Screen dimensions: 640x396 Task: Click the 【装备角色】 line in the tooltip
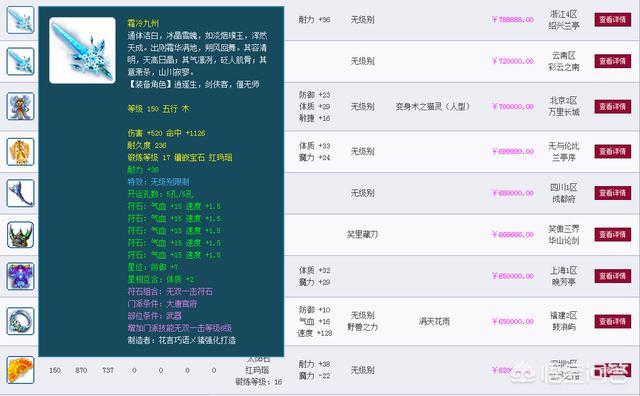(193, 85)
